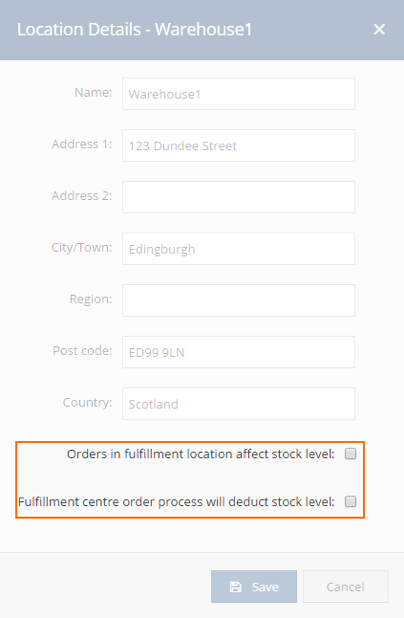The width and height of the screenshot is (404, 618).
Task: Click the 'Country:' label
Action: 88,402
